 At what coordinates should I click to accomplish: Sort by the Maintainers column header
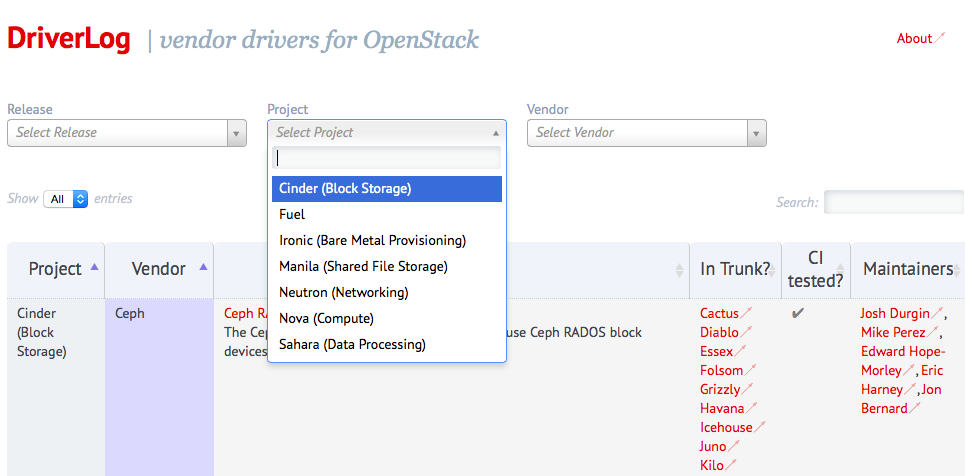click(x=907, y=269)
